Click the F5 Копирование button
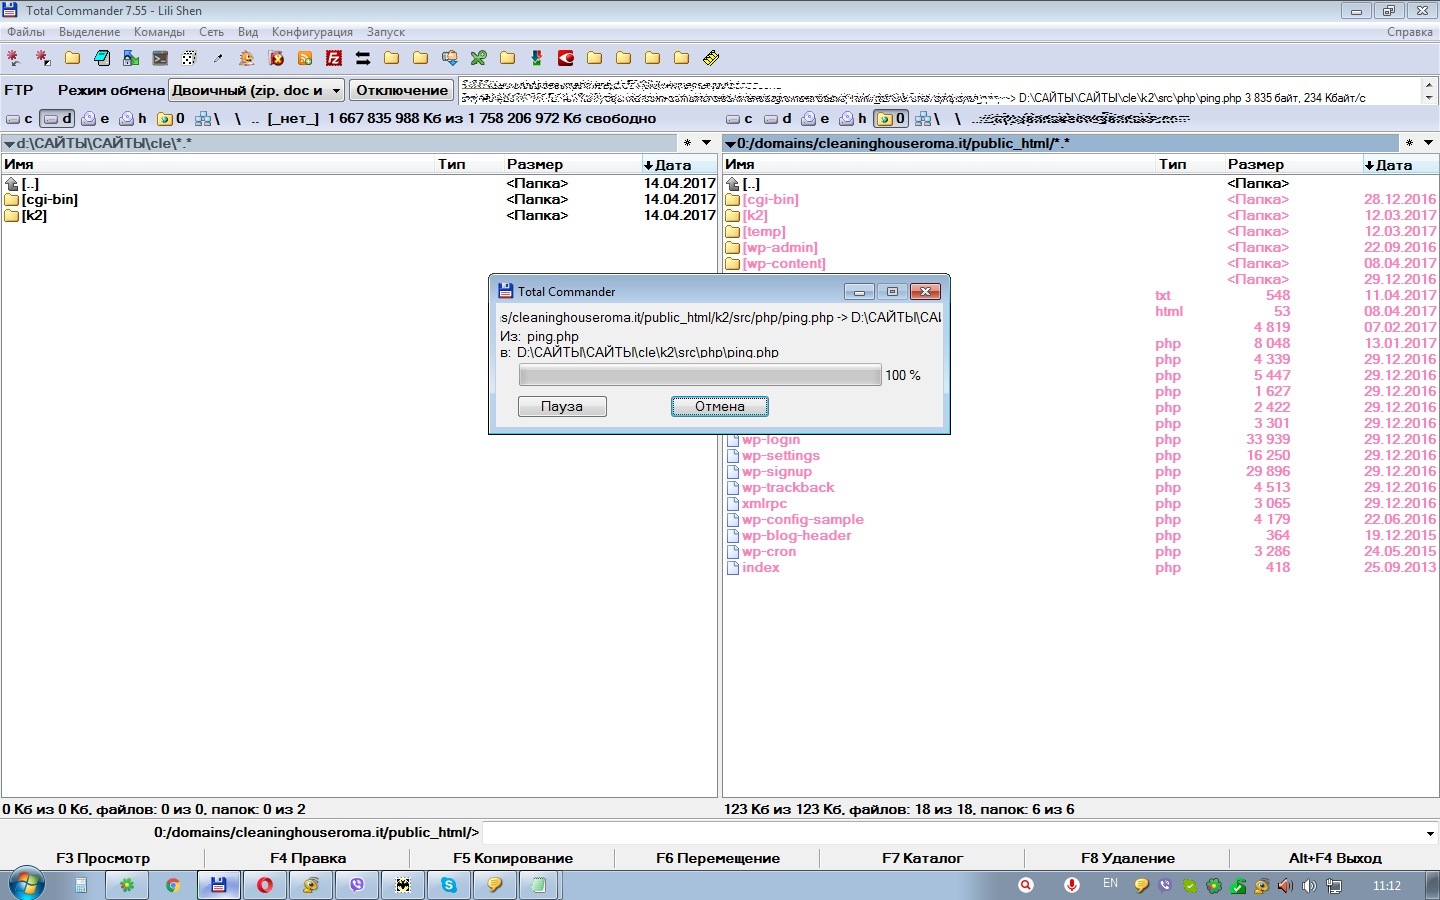The image size is (1440, 900). tap(513, 858)
